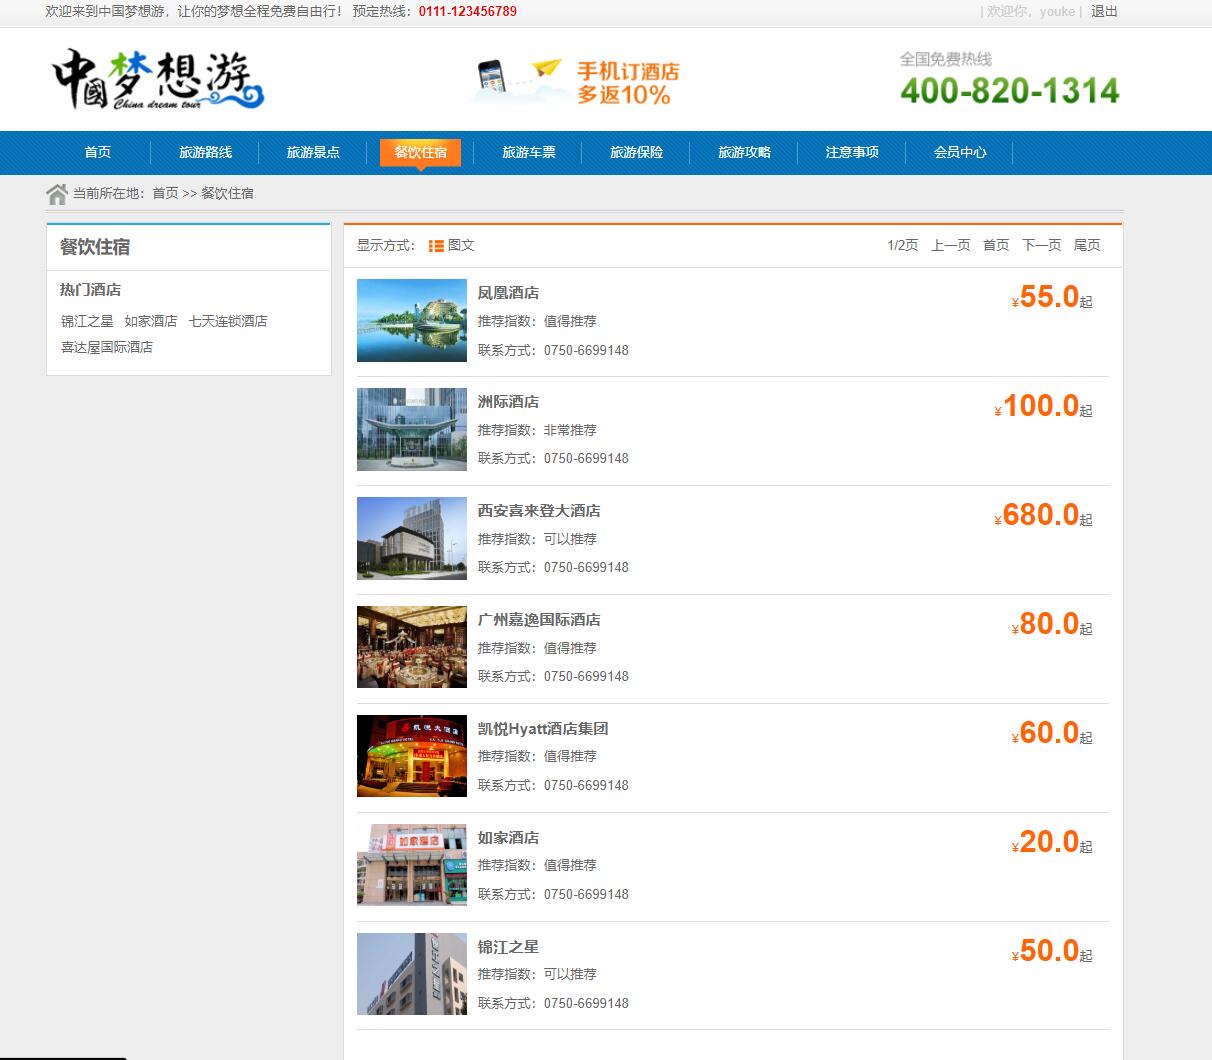The height and width of the screenshot is (1060, 1212).
Task: Jump to 尾页 in pagination
Action: click(1087, 245)
